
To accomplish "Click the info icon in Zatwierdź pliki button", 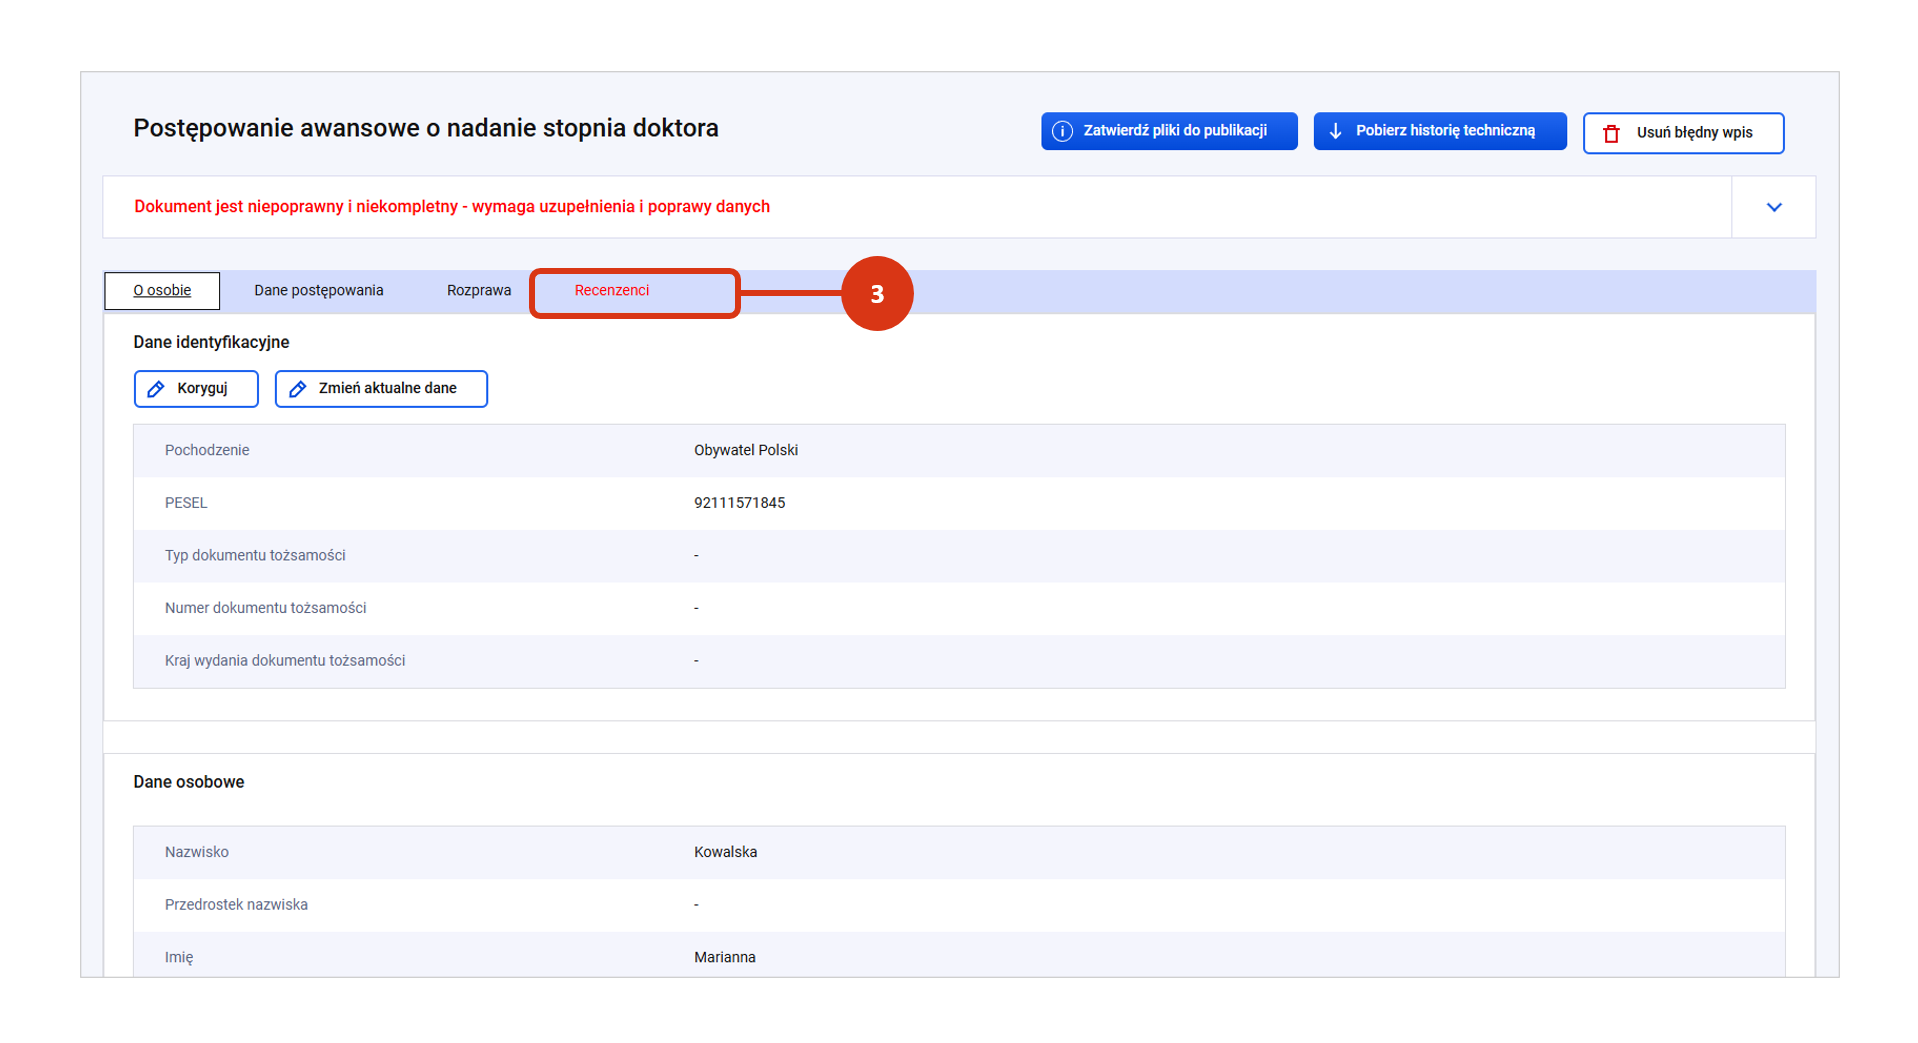I will 1062,131.
